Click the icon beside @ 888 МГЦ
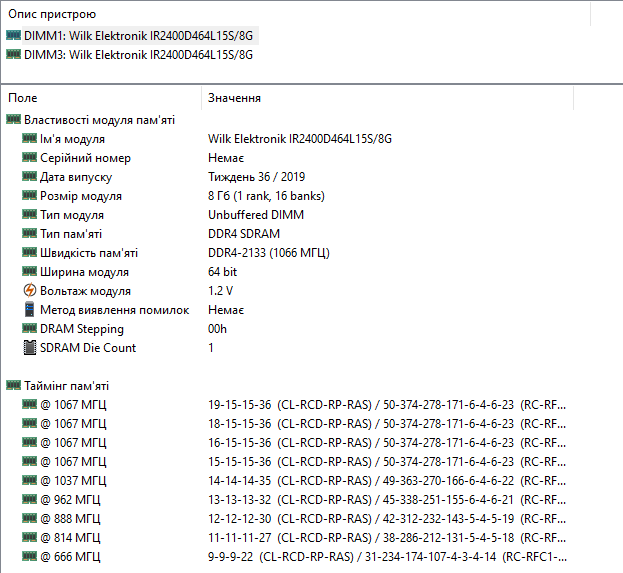The image size is (623, 573). click(x=29, y=519)
